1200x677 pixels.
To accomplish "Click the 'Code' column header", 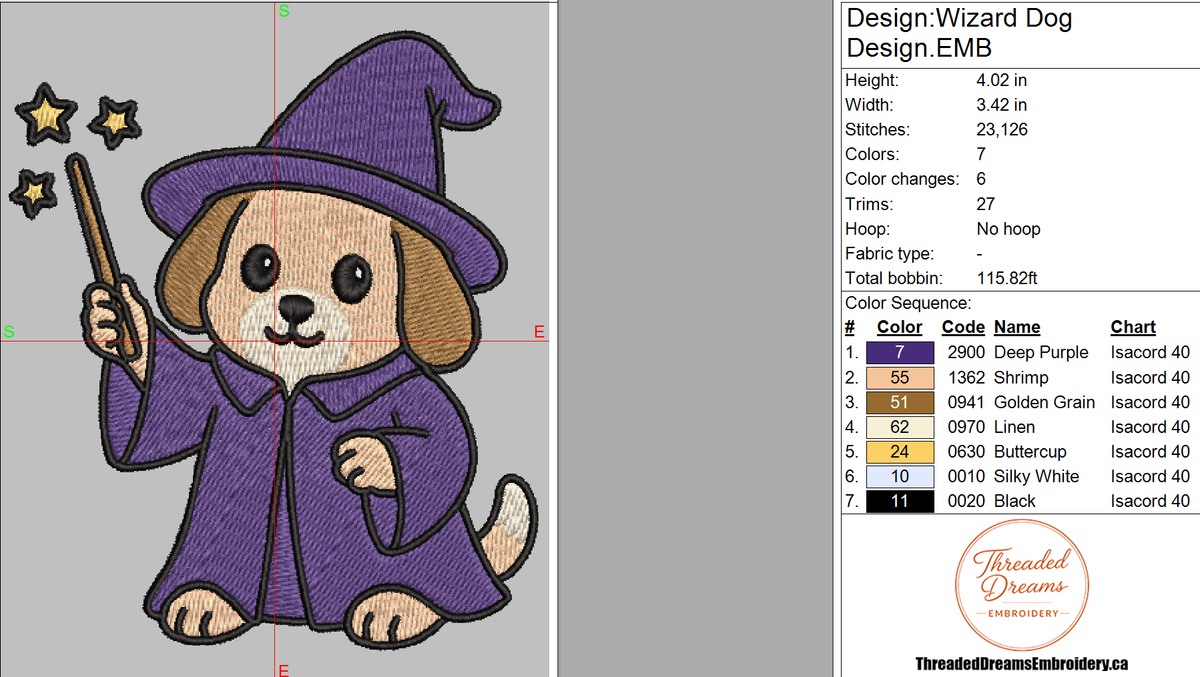I will [963, 327].
